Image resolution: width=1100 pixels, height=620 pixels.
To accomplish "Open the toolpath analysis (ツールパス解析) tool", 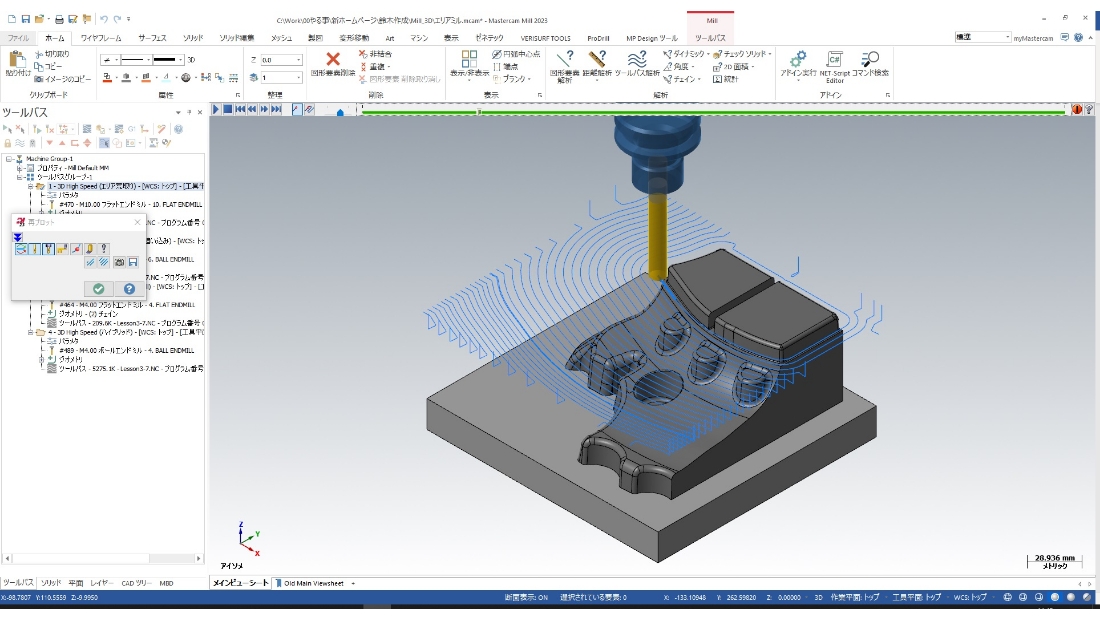I will tap(637, 65).
